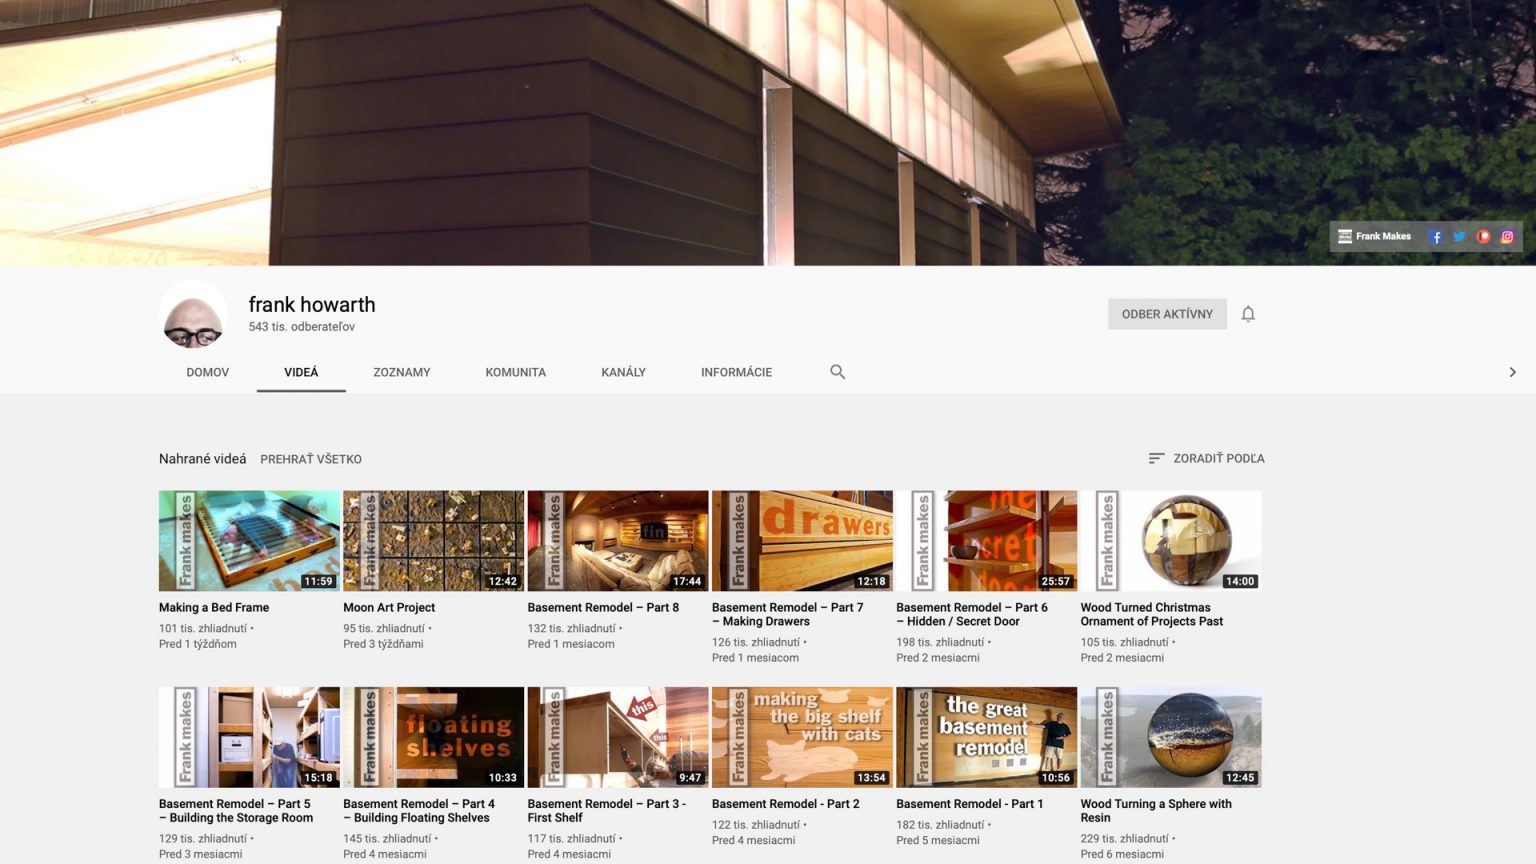1536x864 pixels.
Task: Open the Patreon icon in channel banner
Action: pos(1484,237)
